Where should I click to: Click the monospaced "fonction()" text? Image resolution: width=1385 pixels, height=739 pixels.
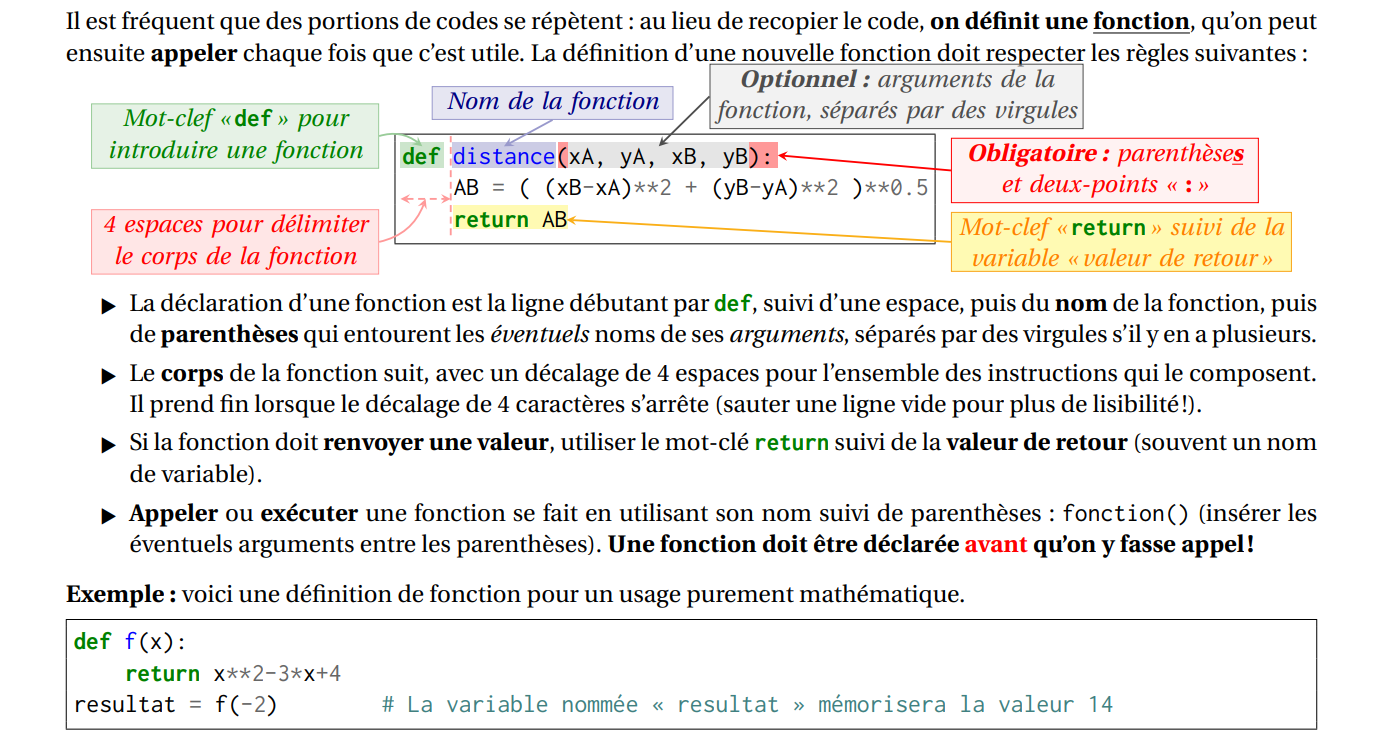coord(1125,514)
